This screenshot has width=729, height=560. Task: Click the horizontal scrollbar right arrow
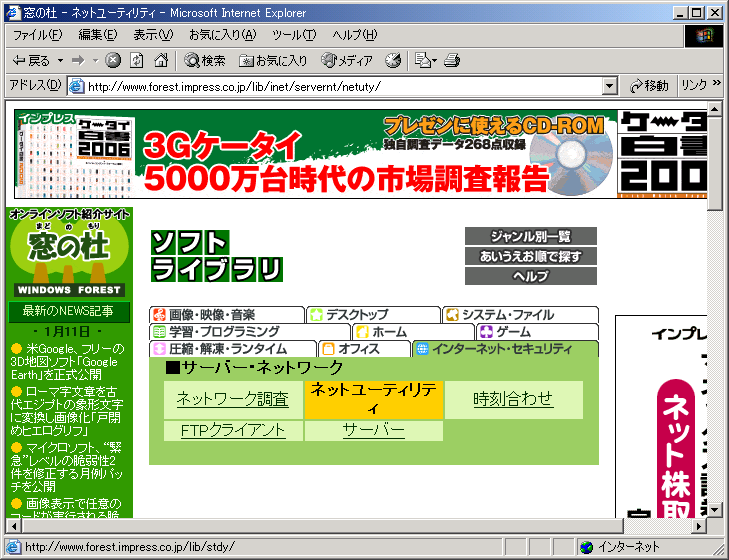(x=698, y=526)
